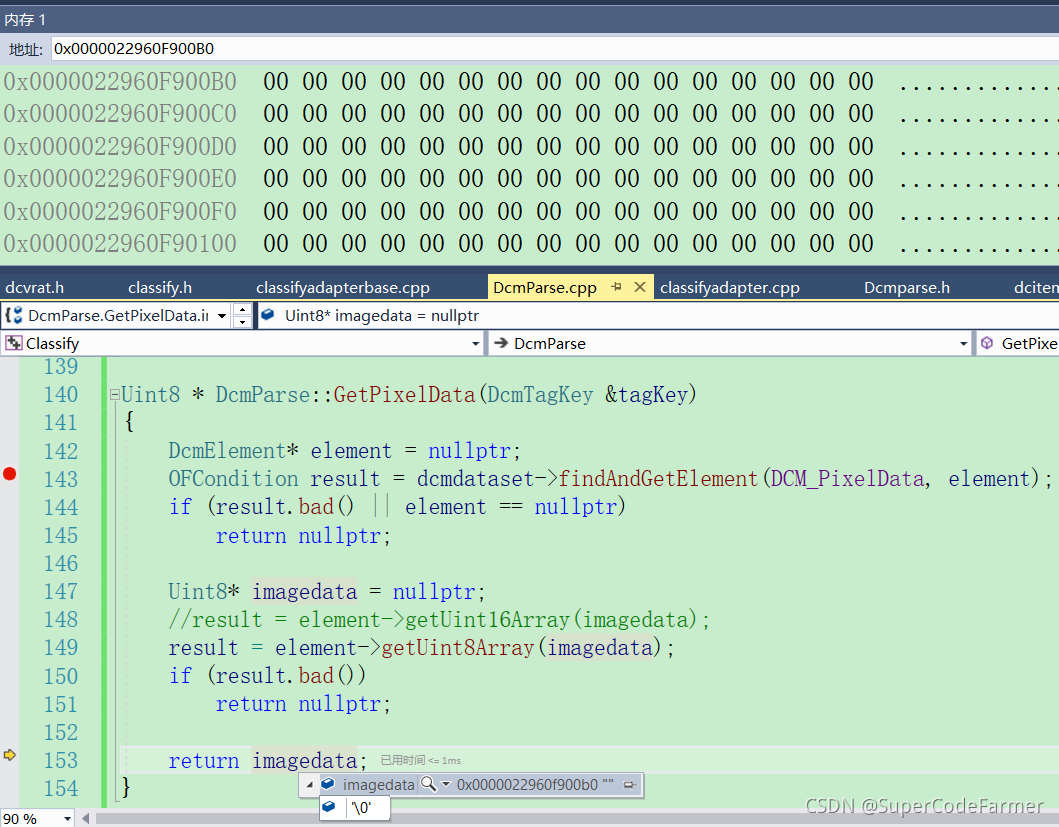The width and height of the screenshot is (1059, 827).
Task: Click the down arrow of navigation stepper
Action: click(242, 322)
